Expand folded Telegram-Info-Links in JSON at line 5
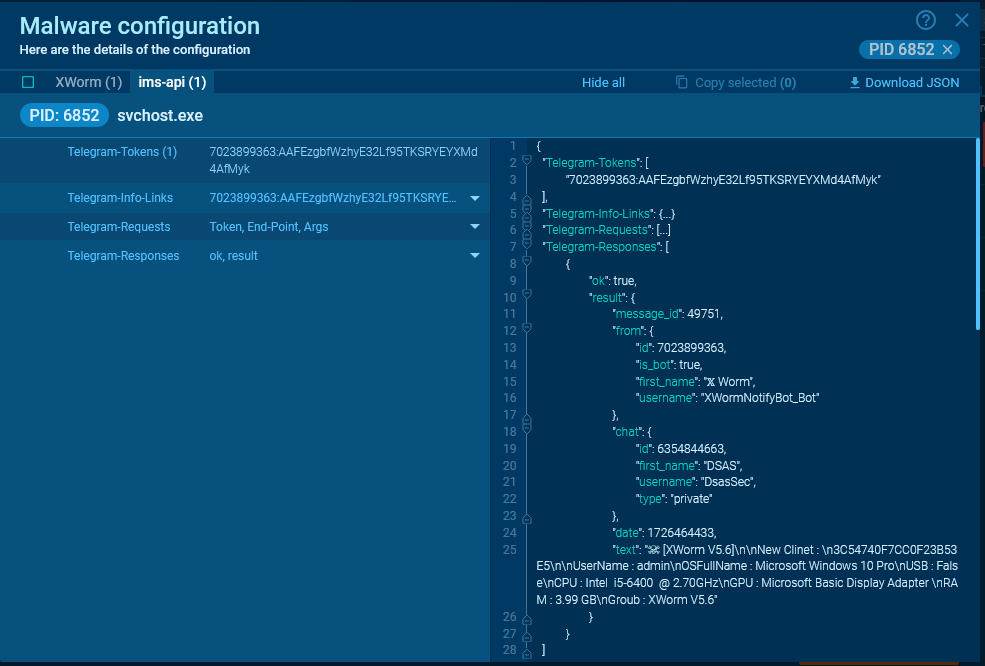 coord(526,213)
